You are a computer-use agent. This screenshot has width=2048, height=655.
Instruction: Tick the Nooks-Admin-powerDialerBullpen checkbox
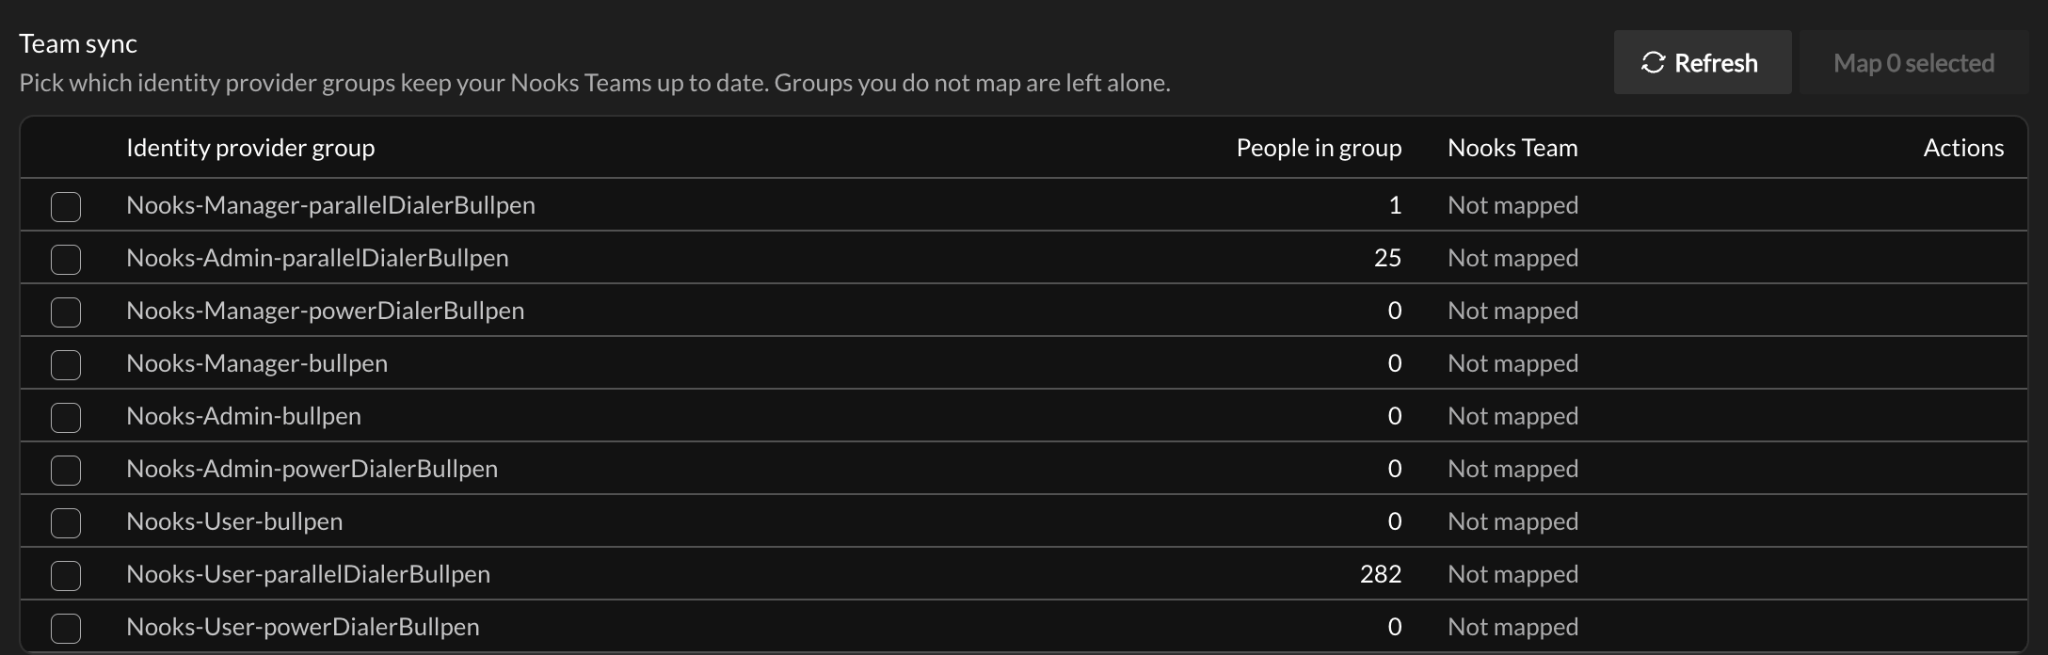66,470
